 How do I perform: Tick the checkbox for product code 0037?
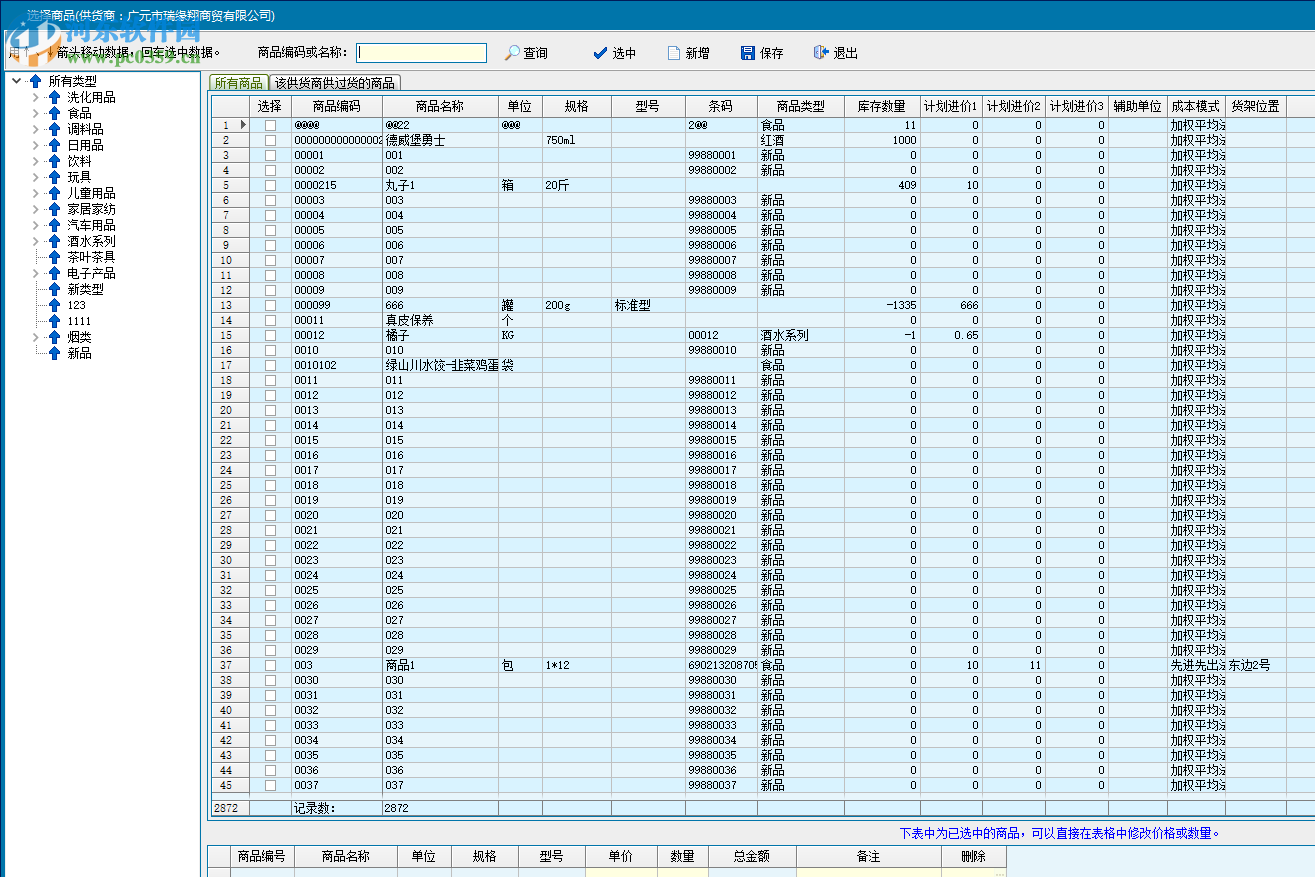pos(270,786)
